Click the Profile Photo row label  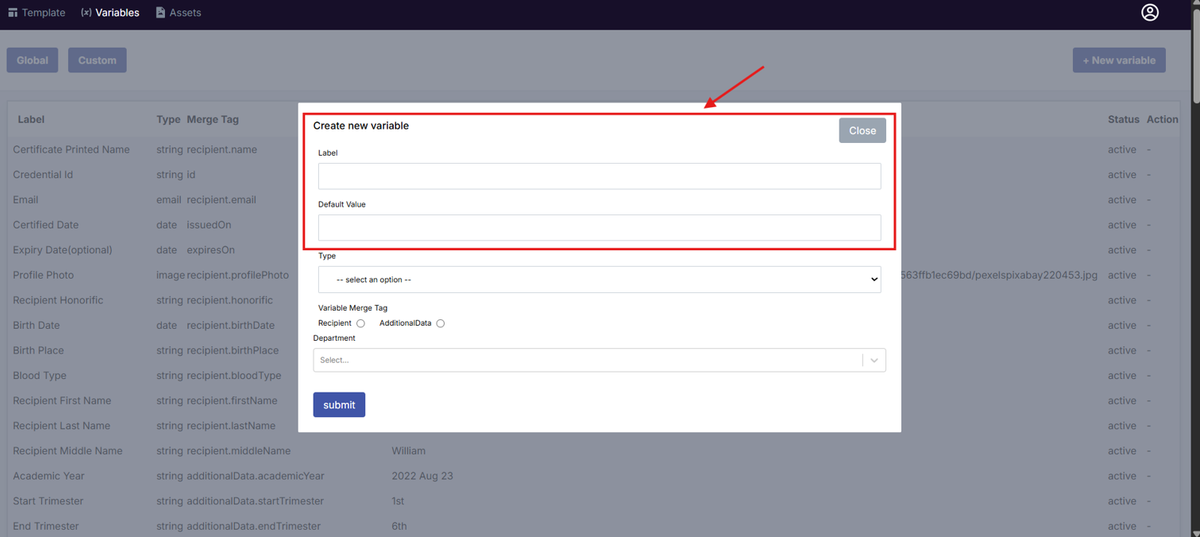click(x=43, y=275)
